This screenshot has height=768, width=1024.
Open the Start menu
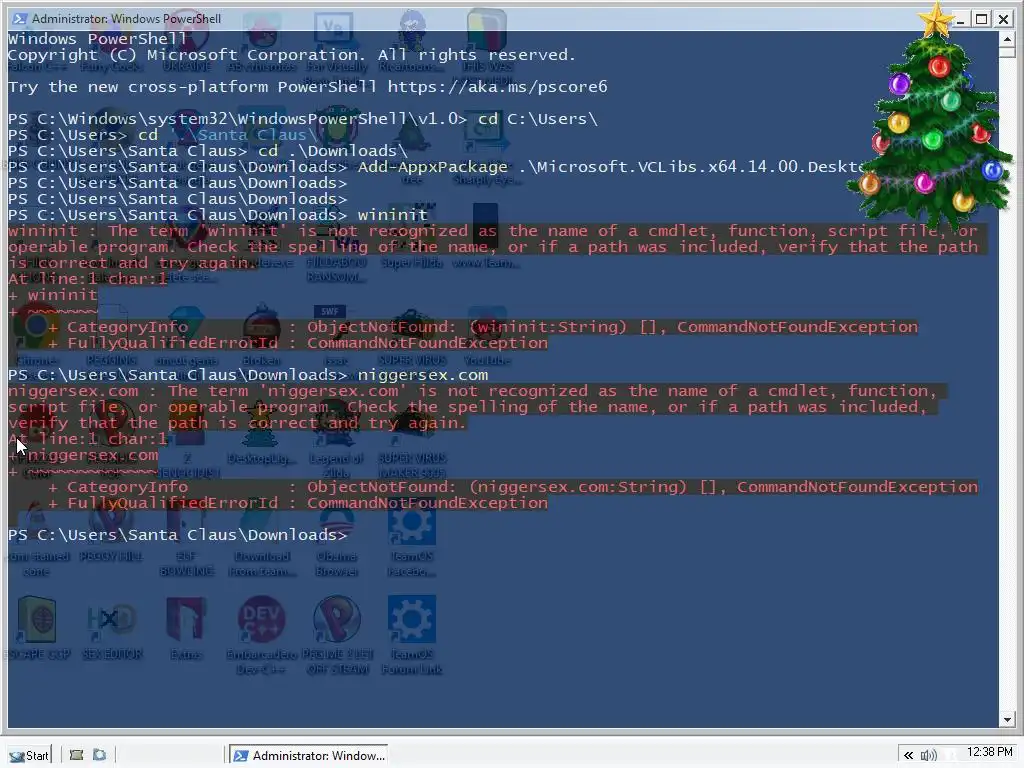coord(29,755)
